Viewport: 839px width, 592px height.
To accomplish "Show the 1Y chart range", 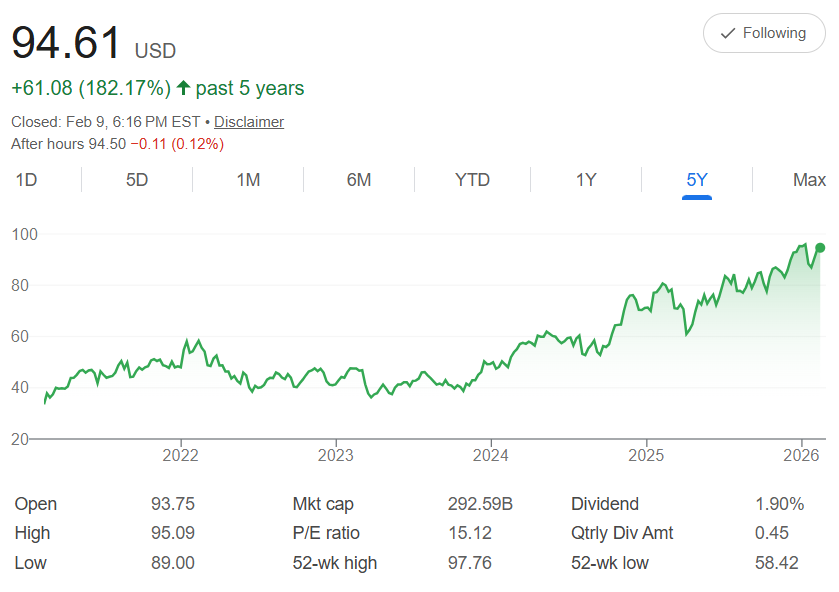I will (586, 180).
